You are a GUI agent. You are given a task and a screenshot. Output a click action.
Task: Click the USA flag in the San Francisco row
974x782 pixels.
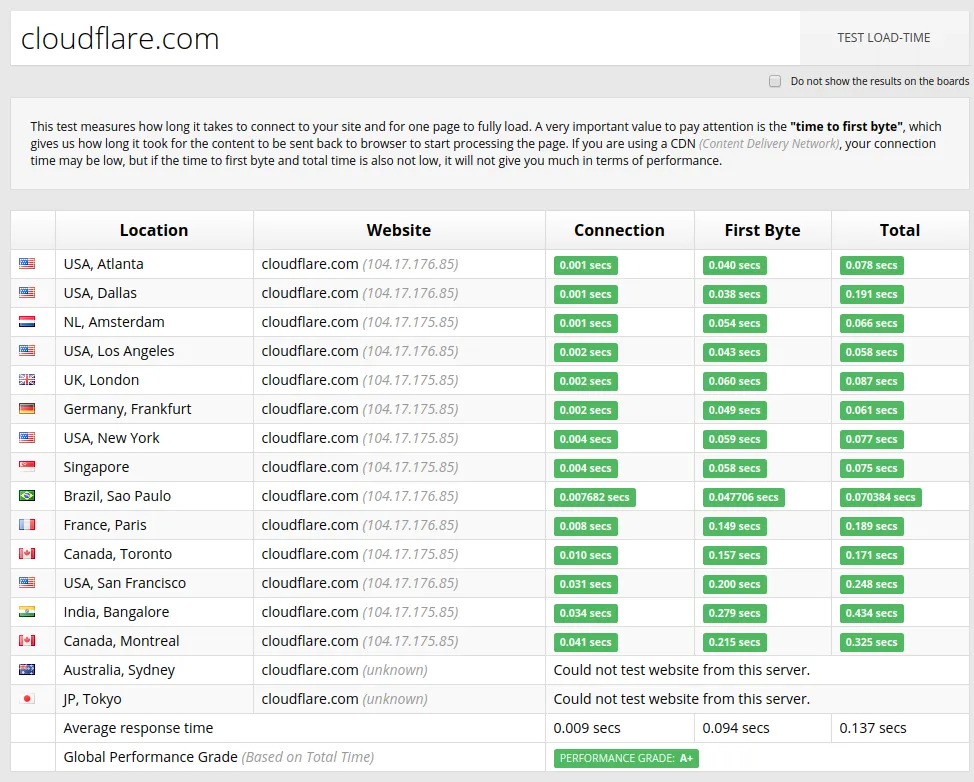pos(27,583)
